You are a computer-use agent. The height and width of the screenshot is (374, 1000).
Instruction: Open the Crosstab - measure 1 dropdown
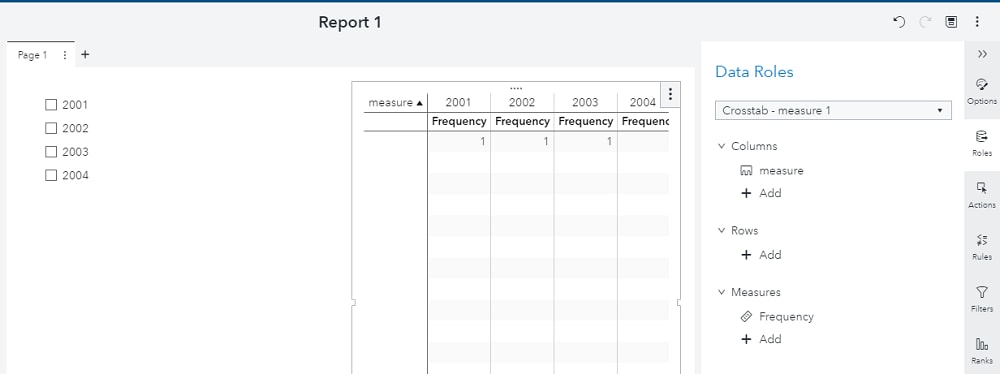(x=833, y=110)
